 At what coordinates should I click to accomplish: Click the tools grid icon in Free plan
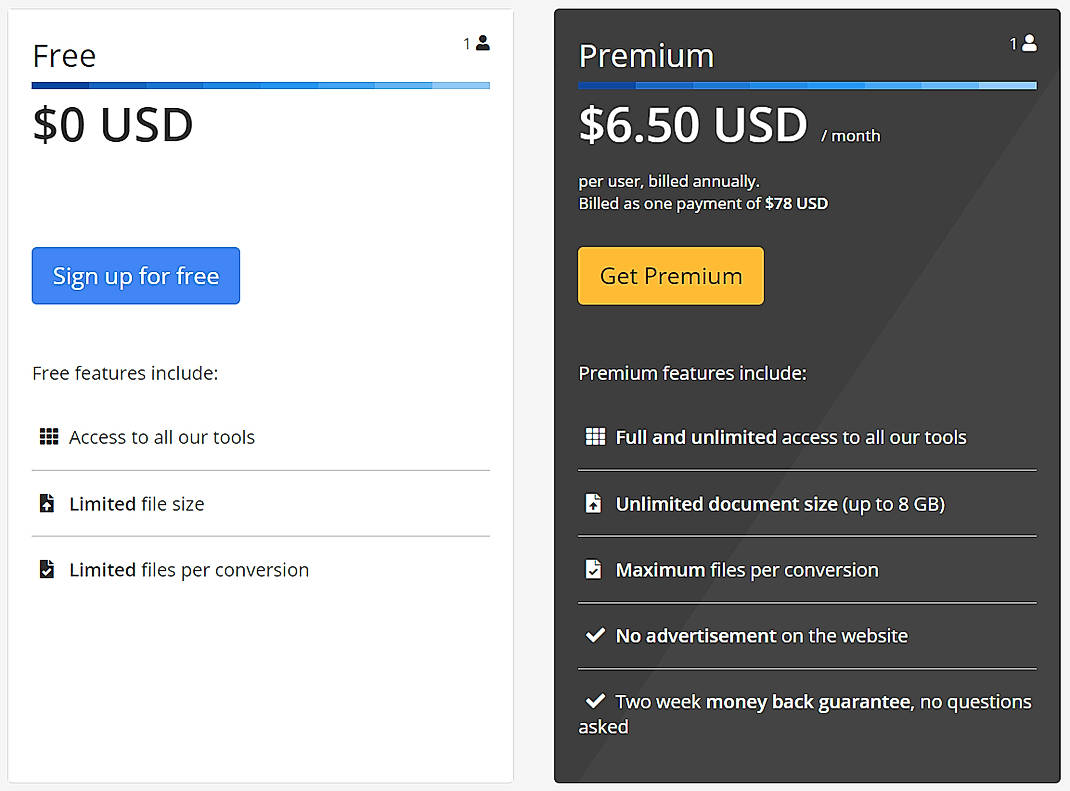click(48, 437)
